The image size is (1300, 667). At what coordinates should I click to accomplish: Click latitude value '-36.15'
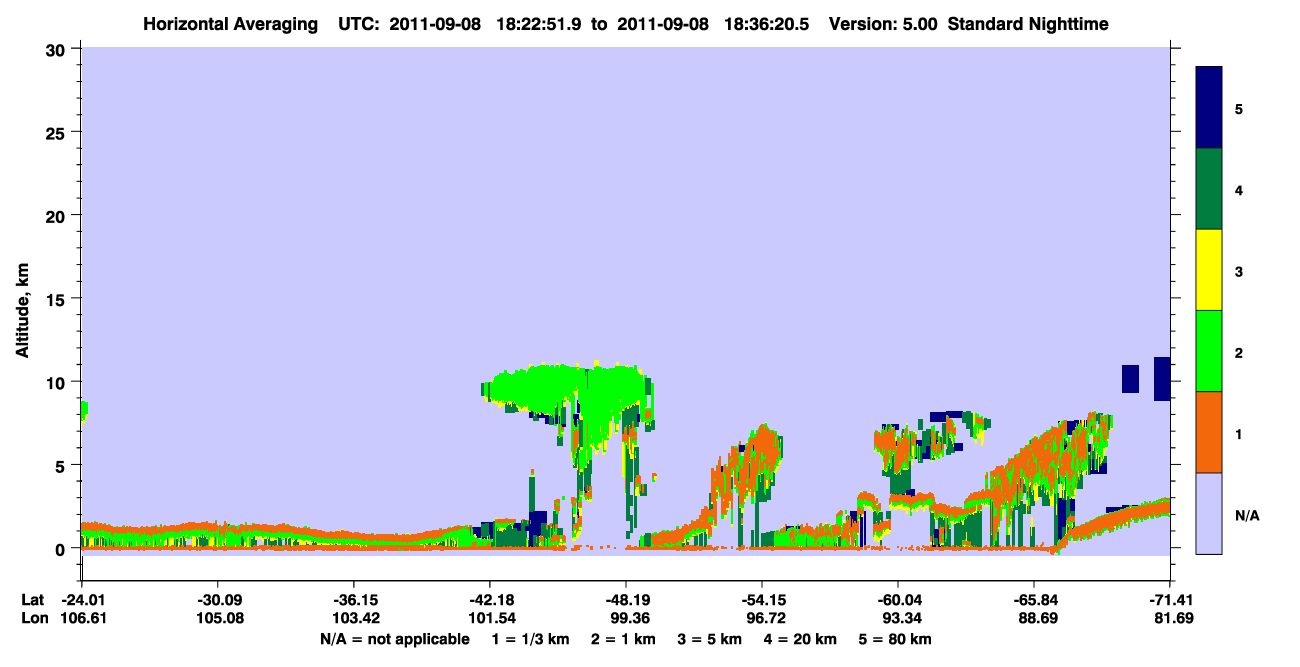[x=353, y=600]
